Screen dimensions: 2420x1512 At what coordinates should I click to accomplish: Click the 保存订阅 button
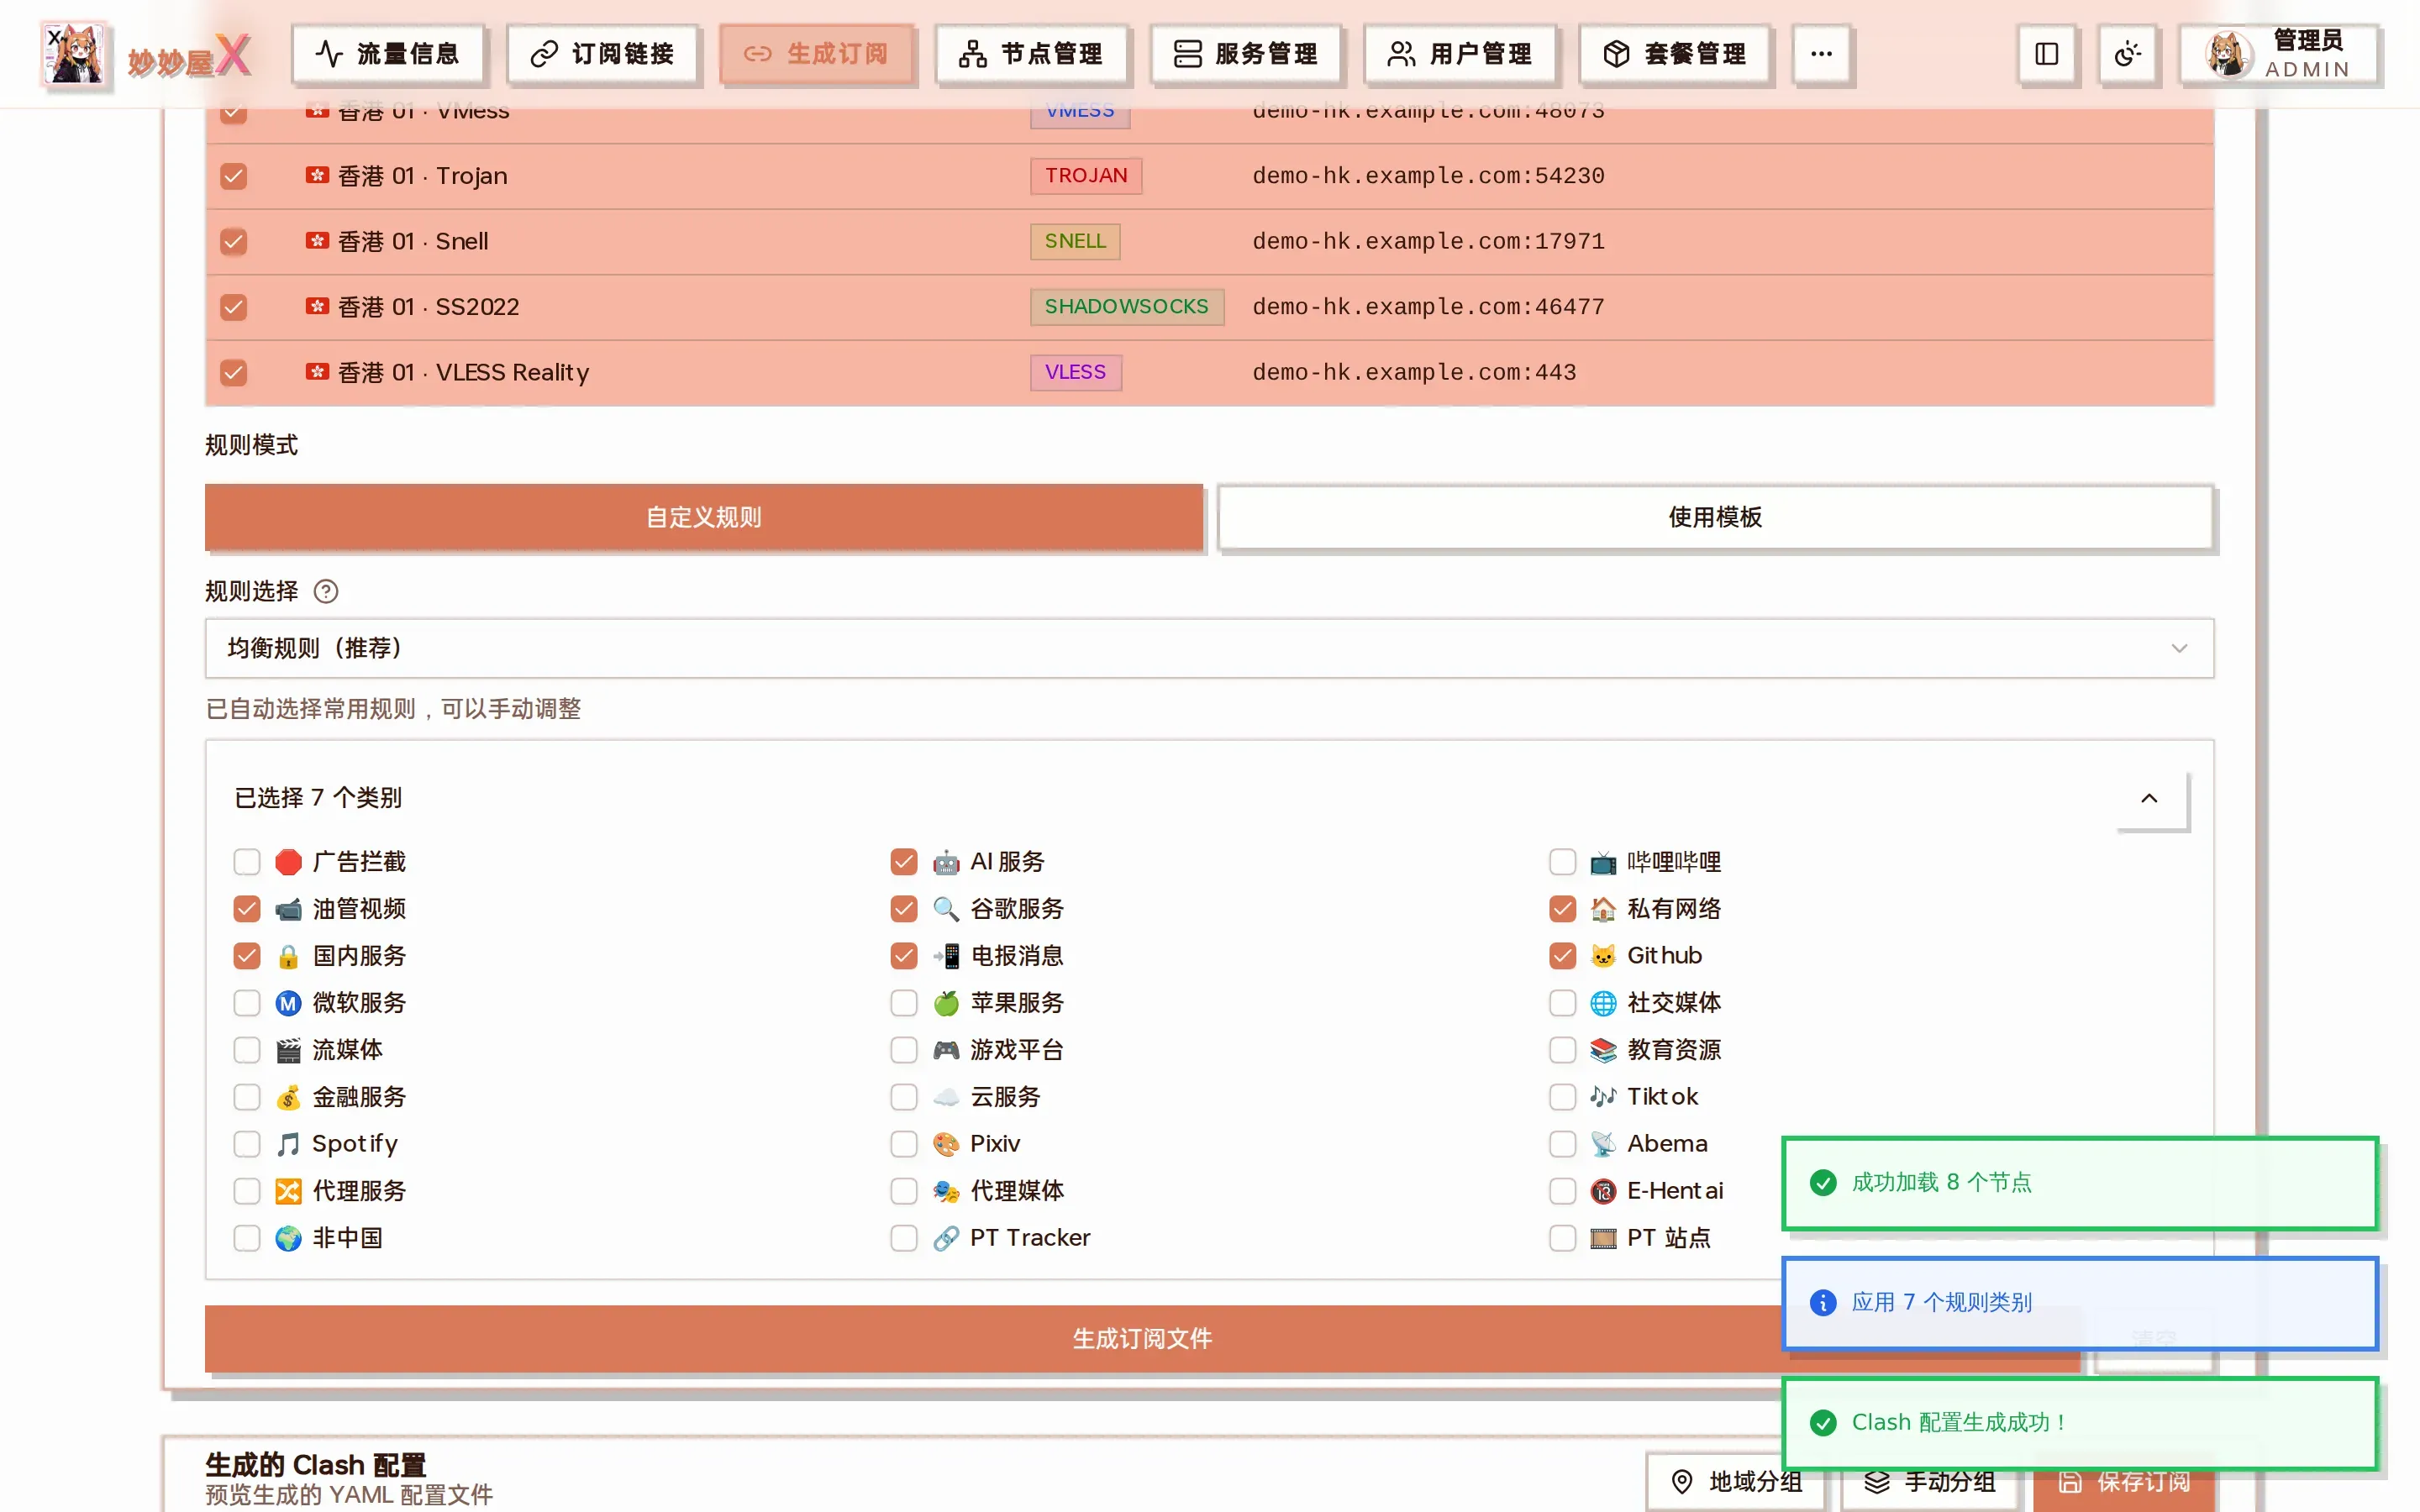tap(2123, 1481)
